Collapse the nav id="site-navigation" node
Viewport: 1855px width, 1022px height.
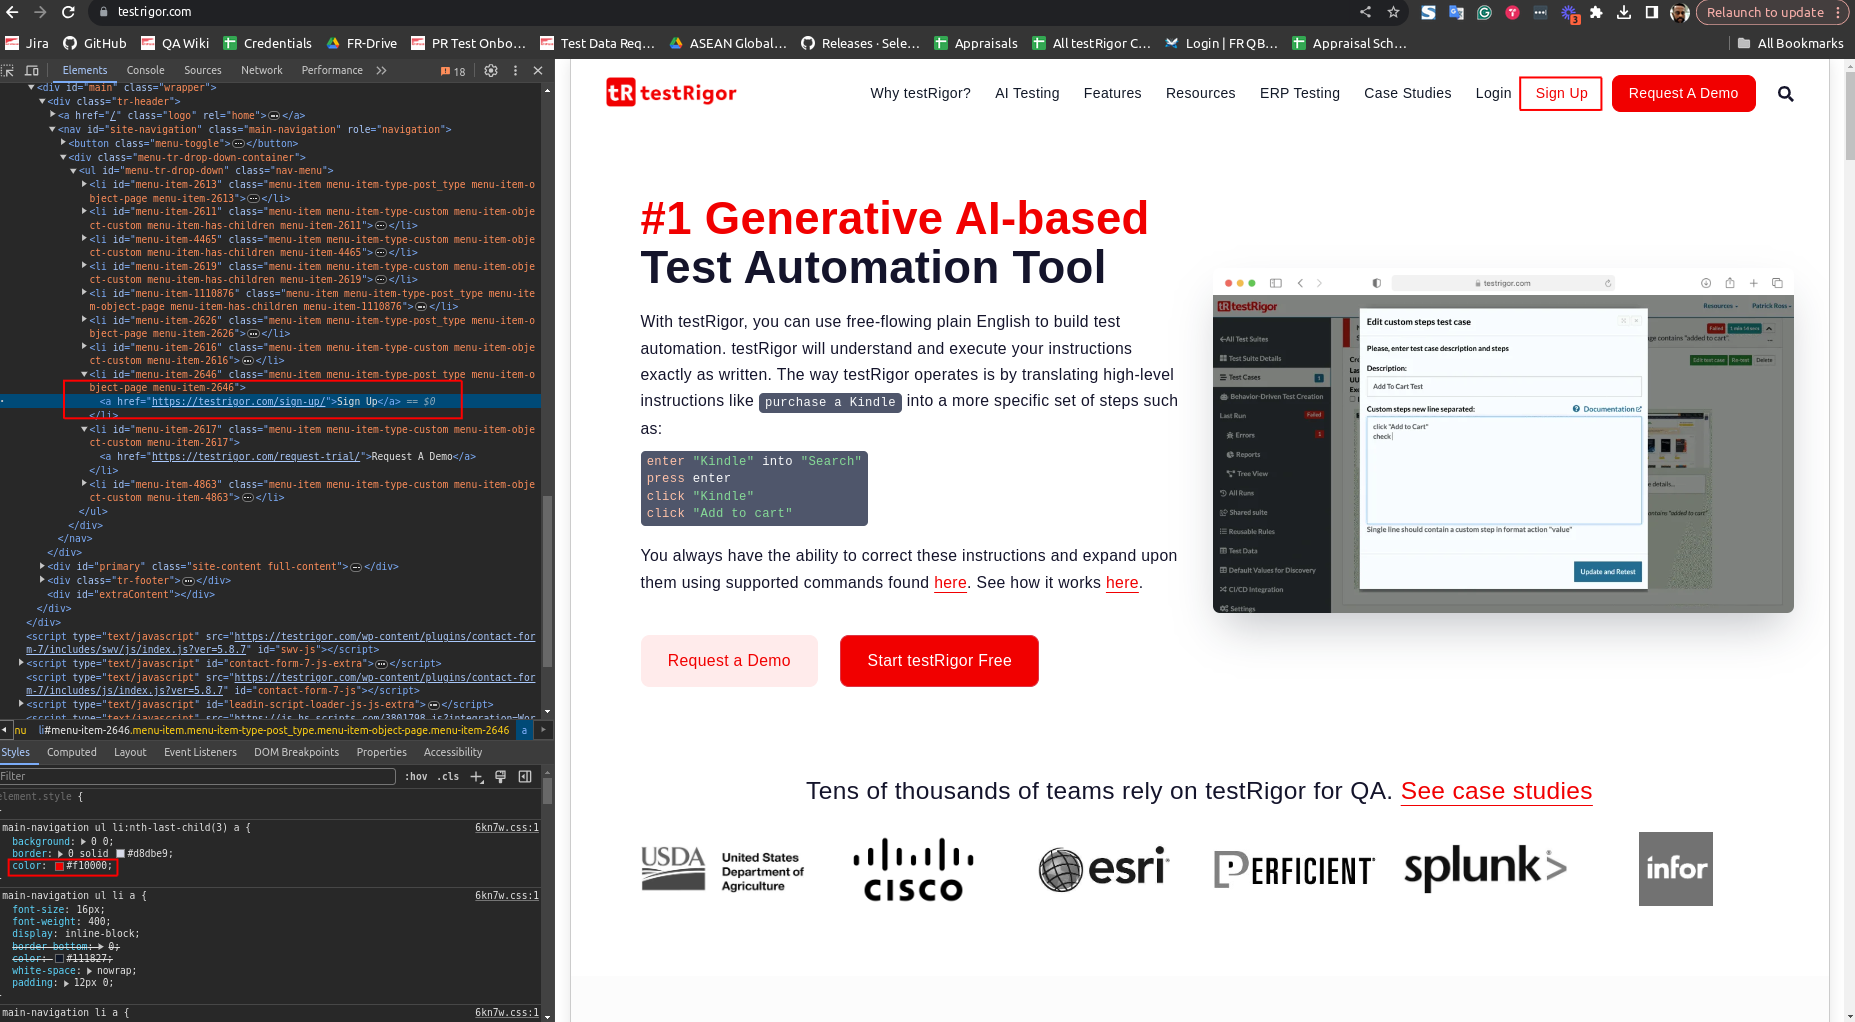[53, 129]
